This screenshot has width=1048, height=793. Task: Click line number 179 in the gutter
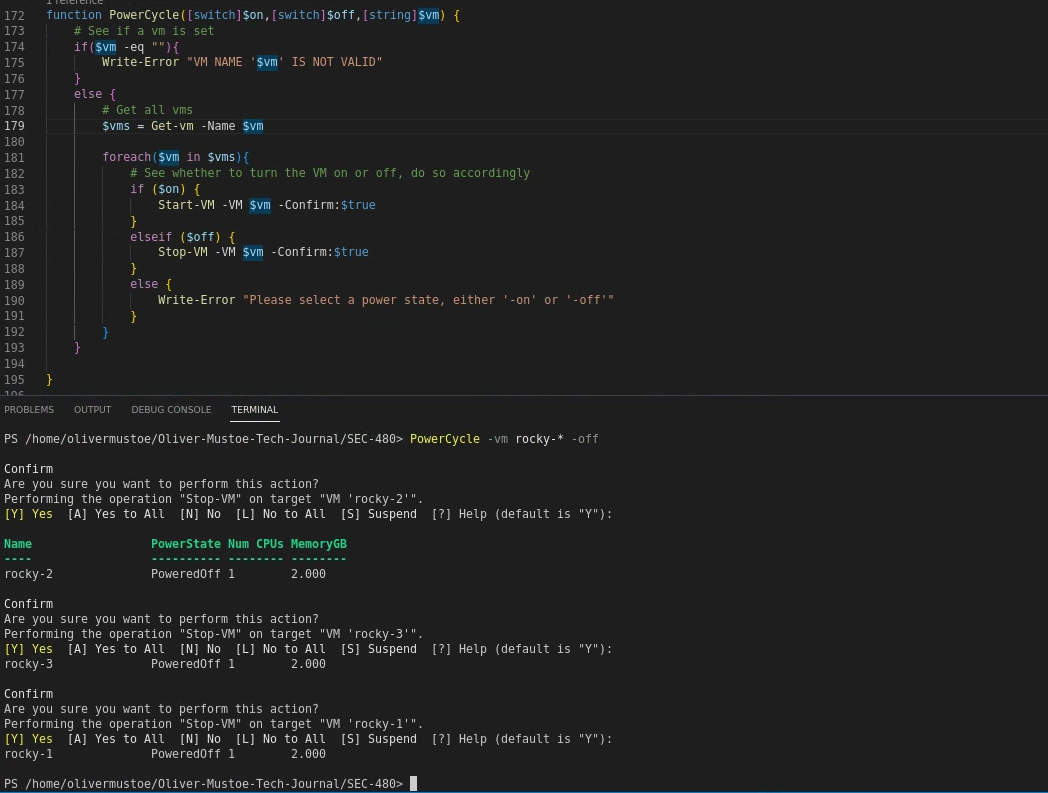[14, 126]
